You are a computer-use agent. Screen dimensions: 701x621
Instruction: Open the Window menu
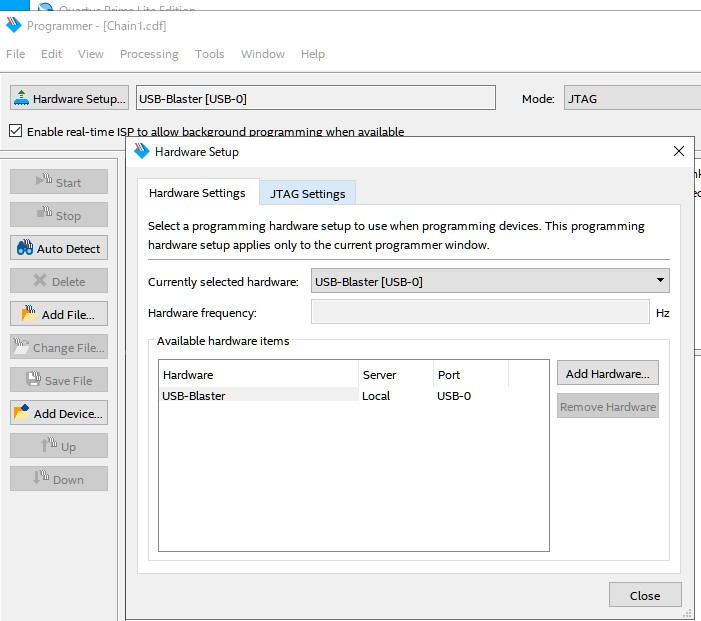point(262,54)
